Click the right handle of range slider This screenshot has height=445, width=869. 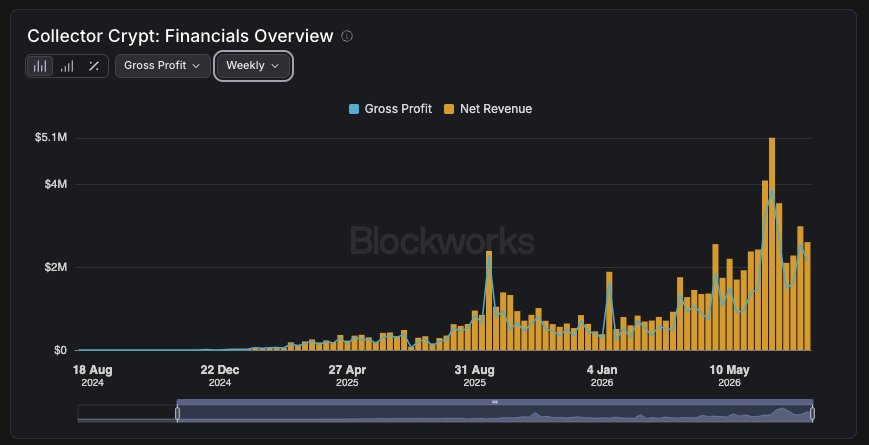(812, 413)
